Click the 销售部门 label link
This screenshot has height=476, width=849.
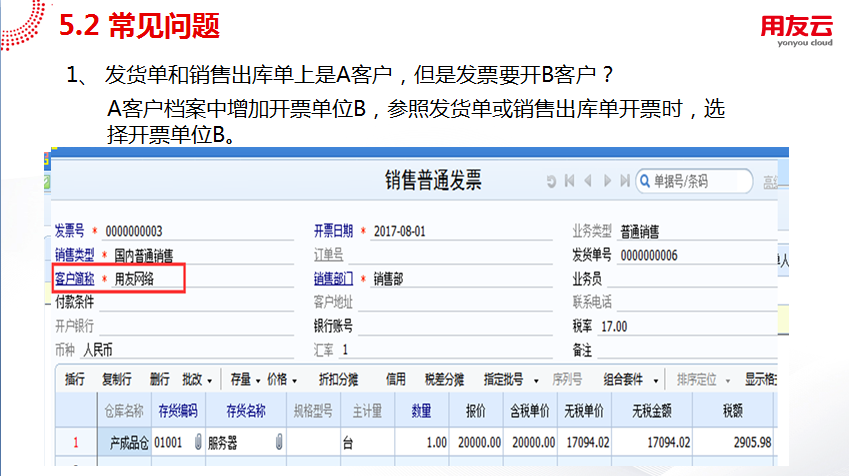334,278
